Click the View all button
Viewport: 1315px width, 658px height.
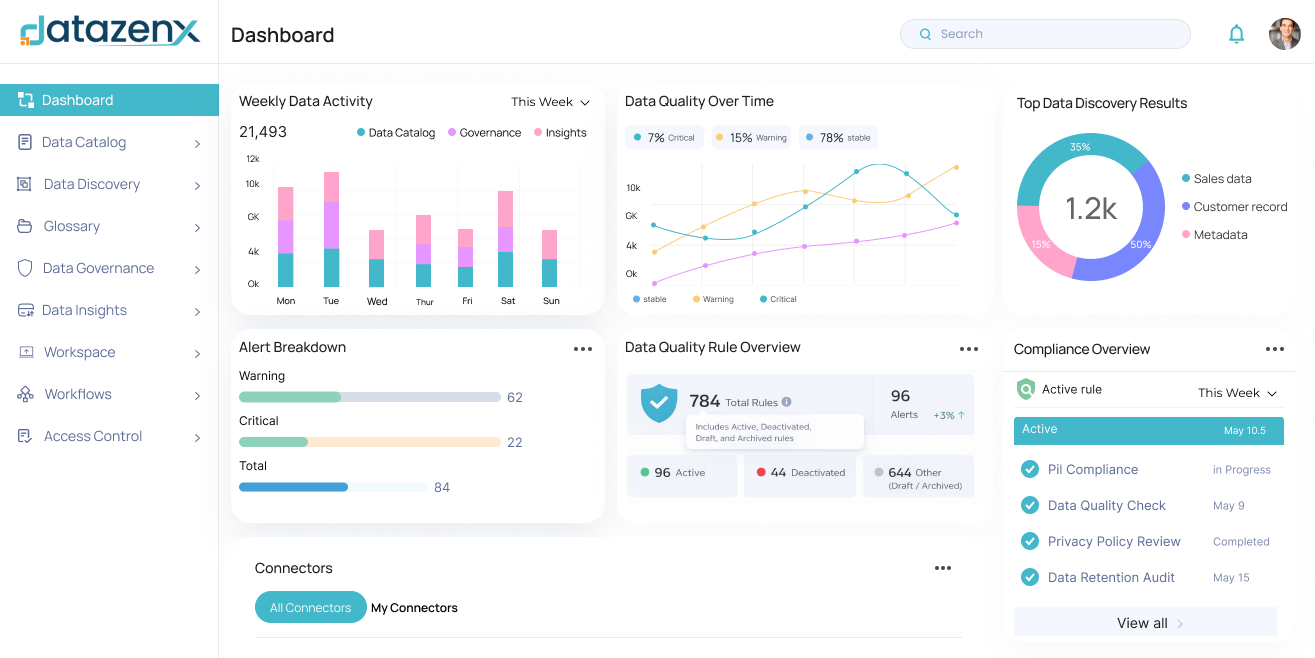(1145, 623)
